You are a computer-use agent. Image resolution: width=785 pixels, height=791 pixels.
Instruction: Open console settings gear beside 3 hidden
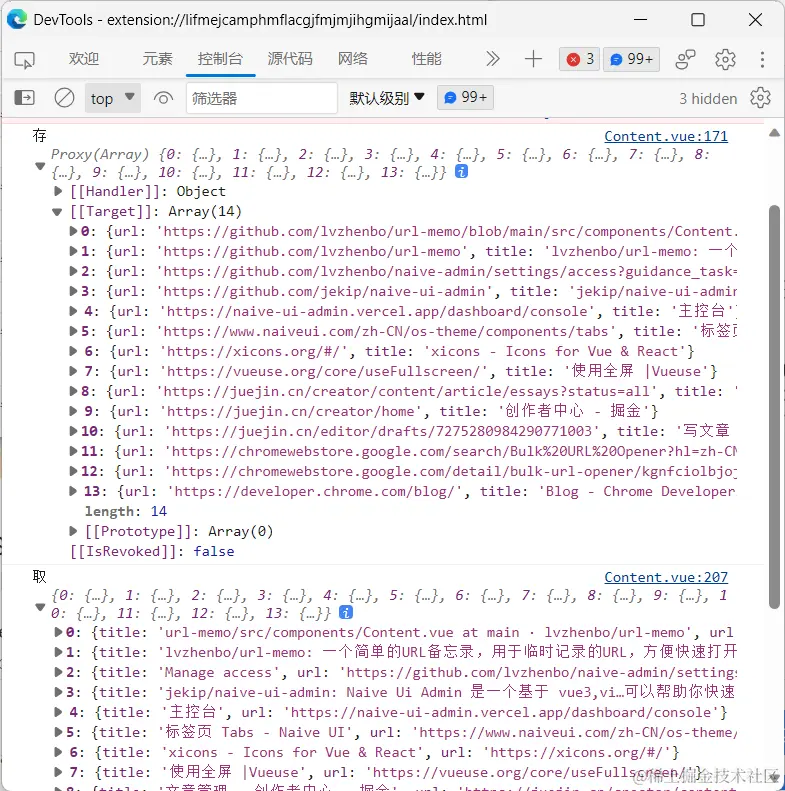[760, 98]
